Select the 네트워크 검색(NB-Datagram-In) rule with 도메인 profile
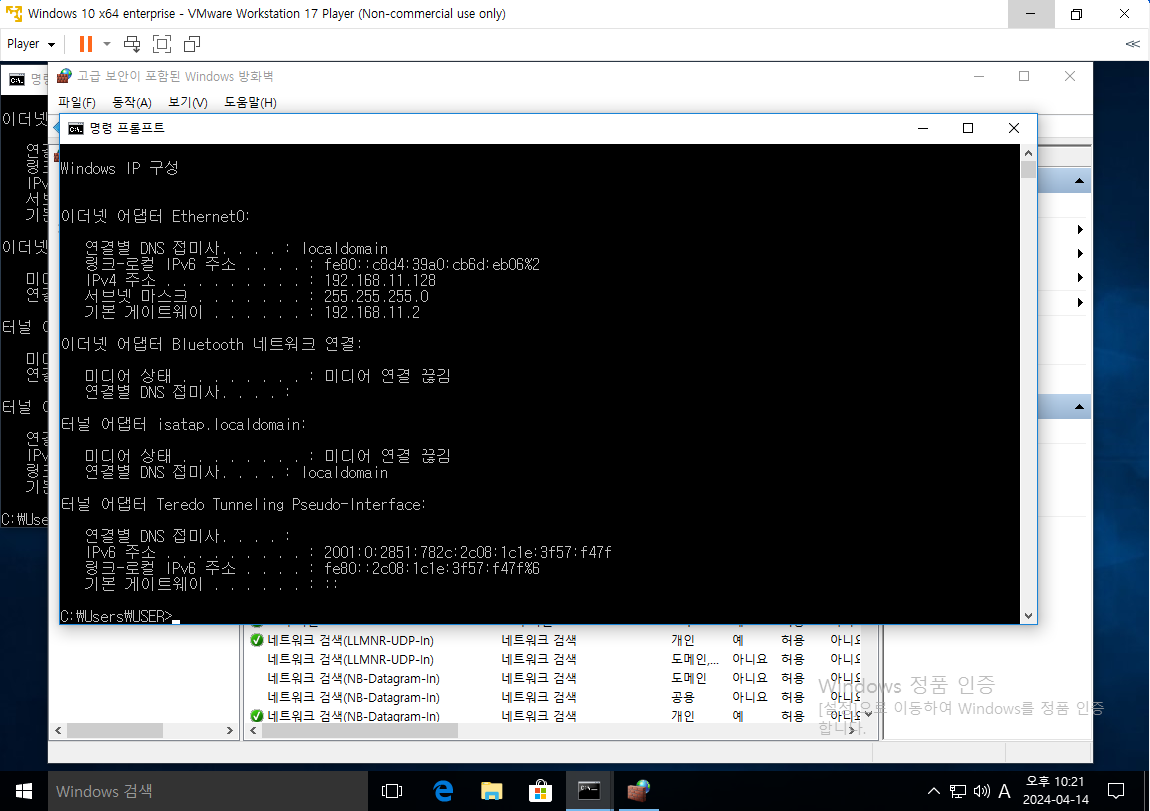This screenshot has width=1150, height=811. 555,678
